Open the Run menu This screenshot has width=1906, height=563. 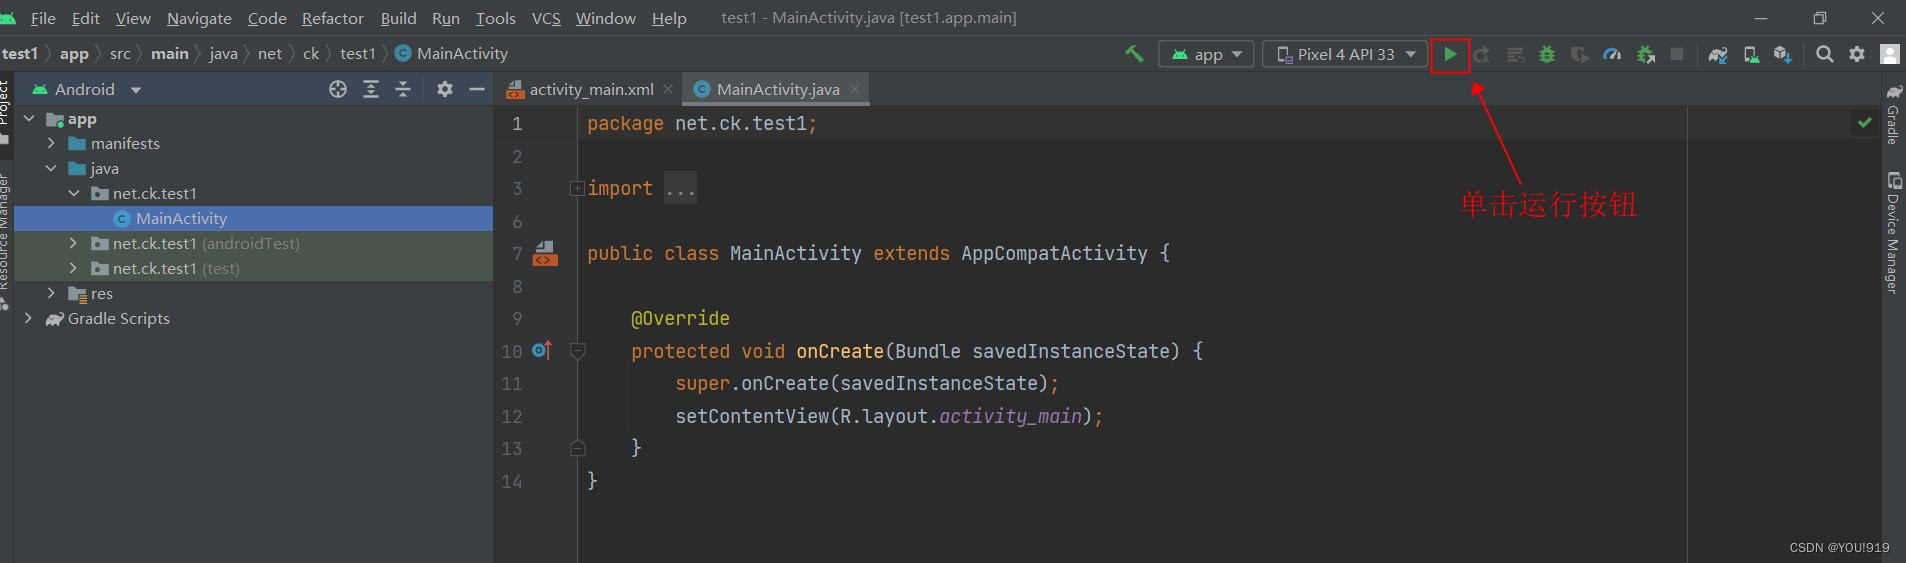[446, 18]
